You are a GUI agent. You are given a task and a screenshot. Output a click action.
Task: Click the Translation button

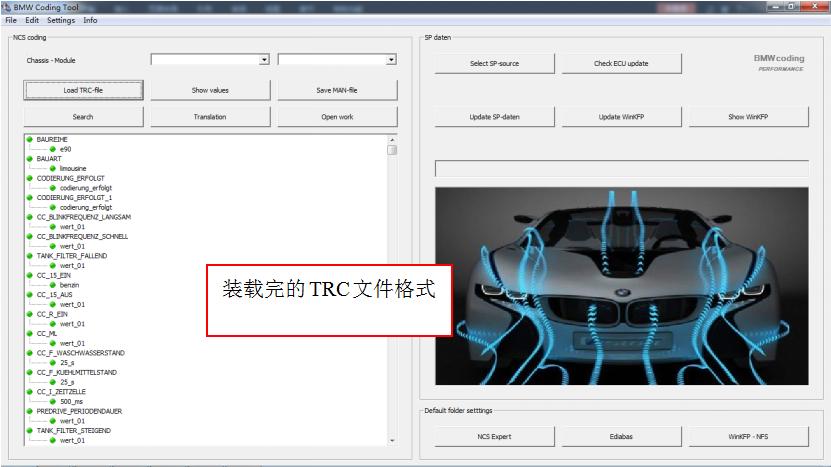(210, 117)
